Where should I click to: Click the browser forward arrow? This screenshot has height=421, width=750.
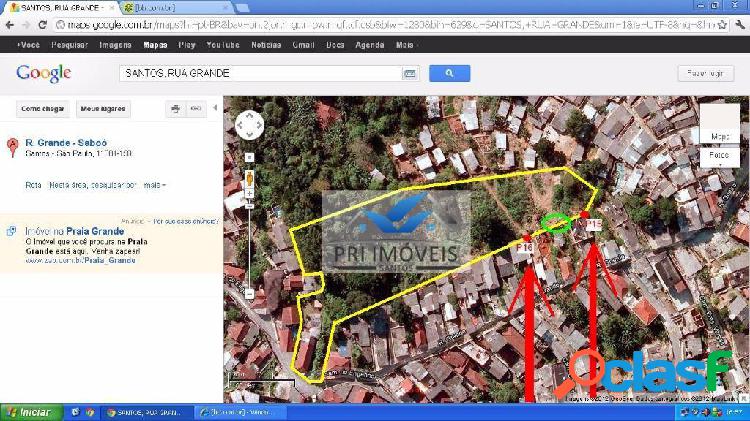point(26,25)
